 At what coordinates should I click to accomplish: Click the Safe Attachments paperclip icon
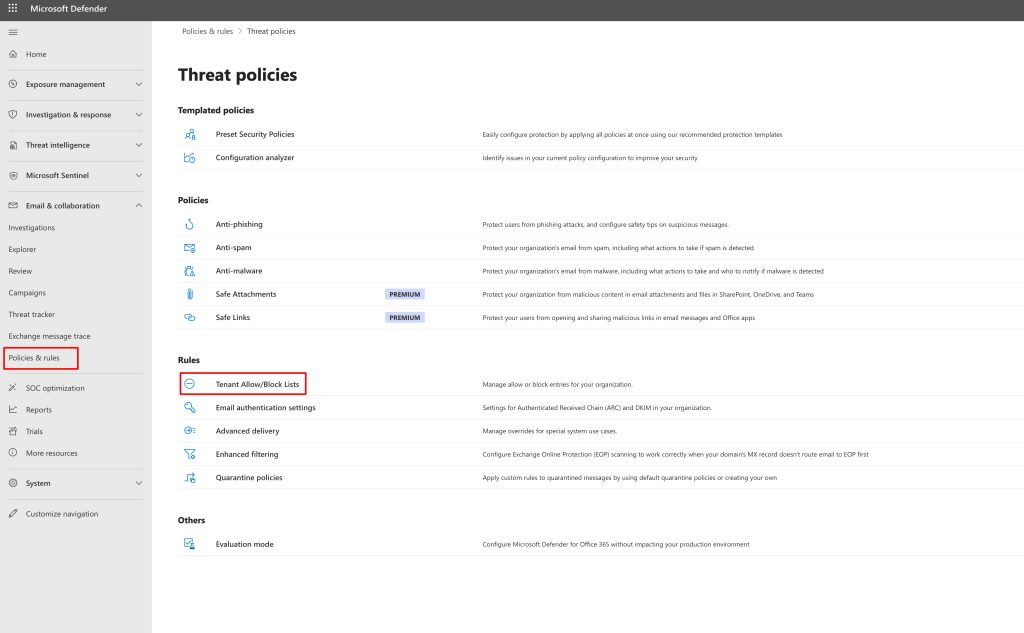coord(190,294)
